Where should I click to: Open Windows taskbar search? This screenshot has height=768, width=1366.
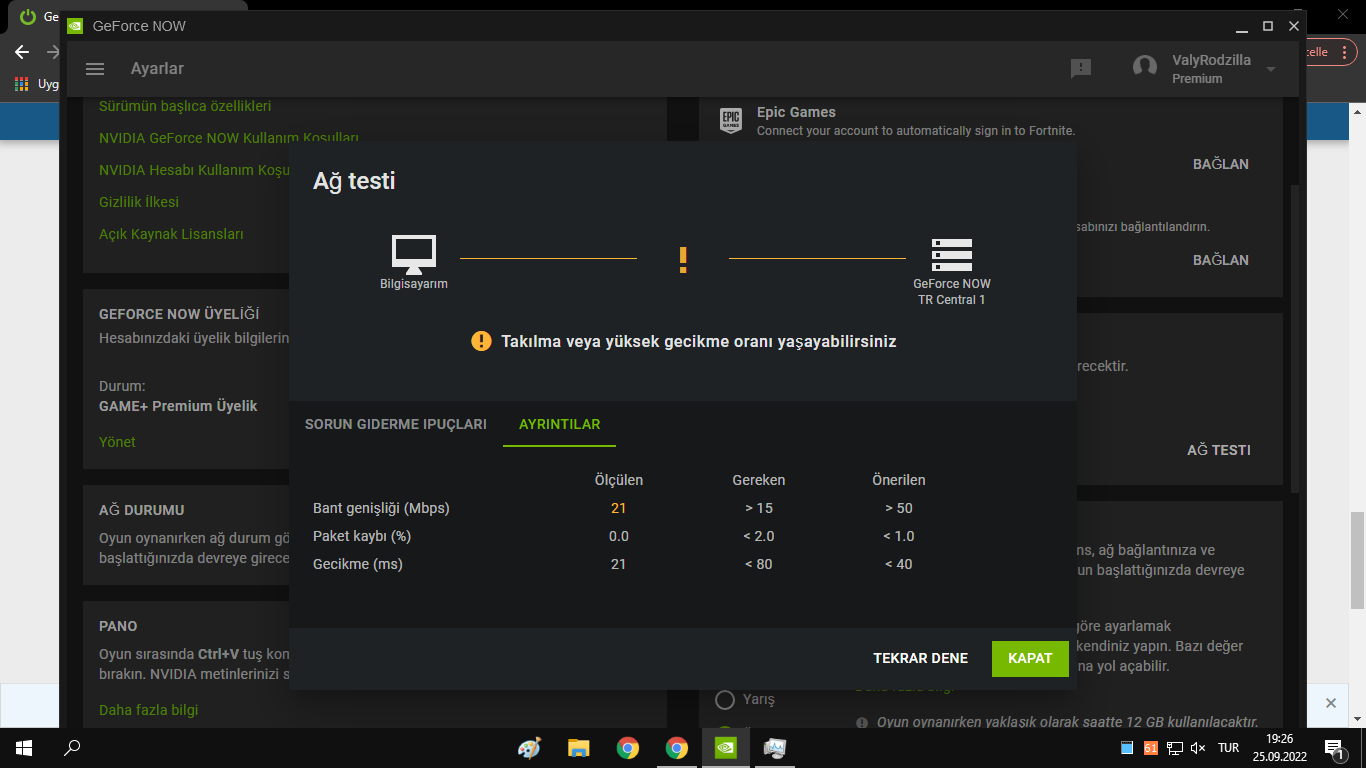(x=72, y=747)
